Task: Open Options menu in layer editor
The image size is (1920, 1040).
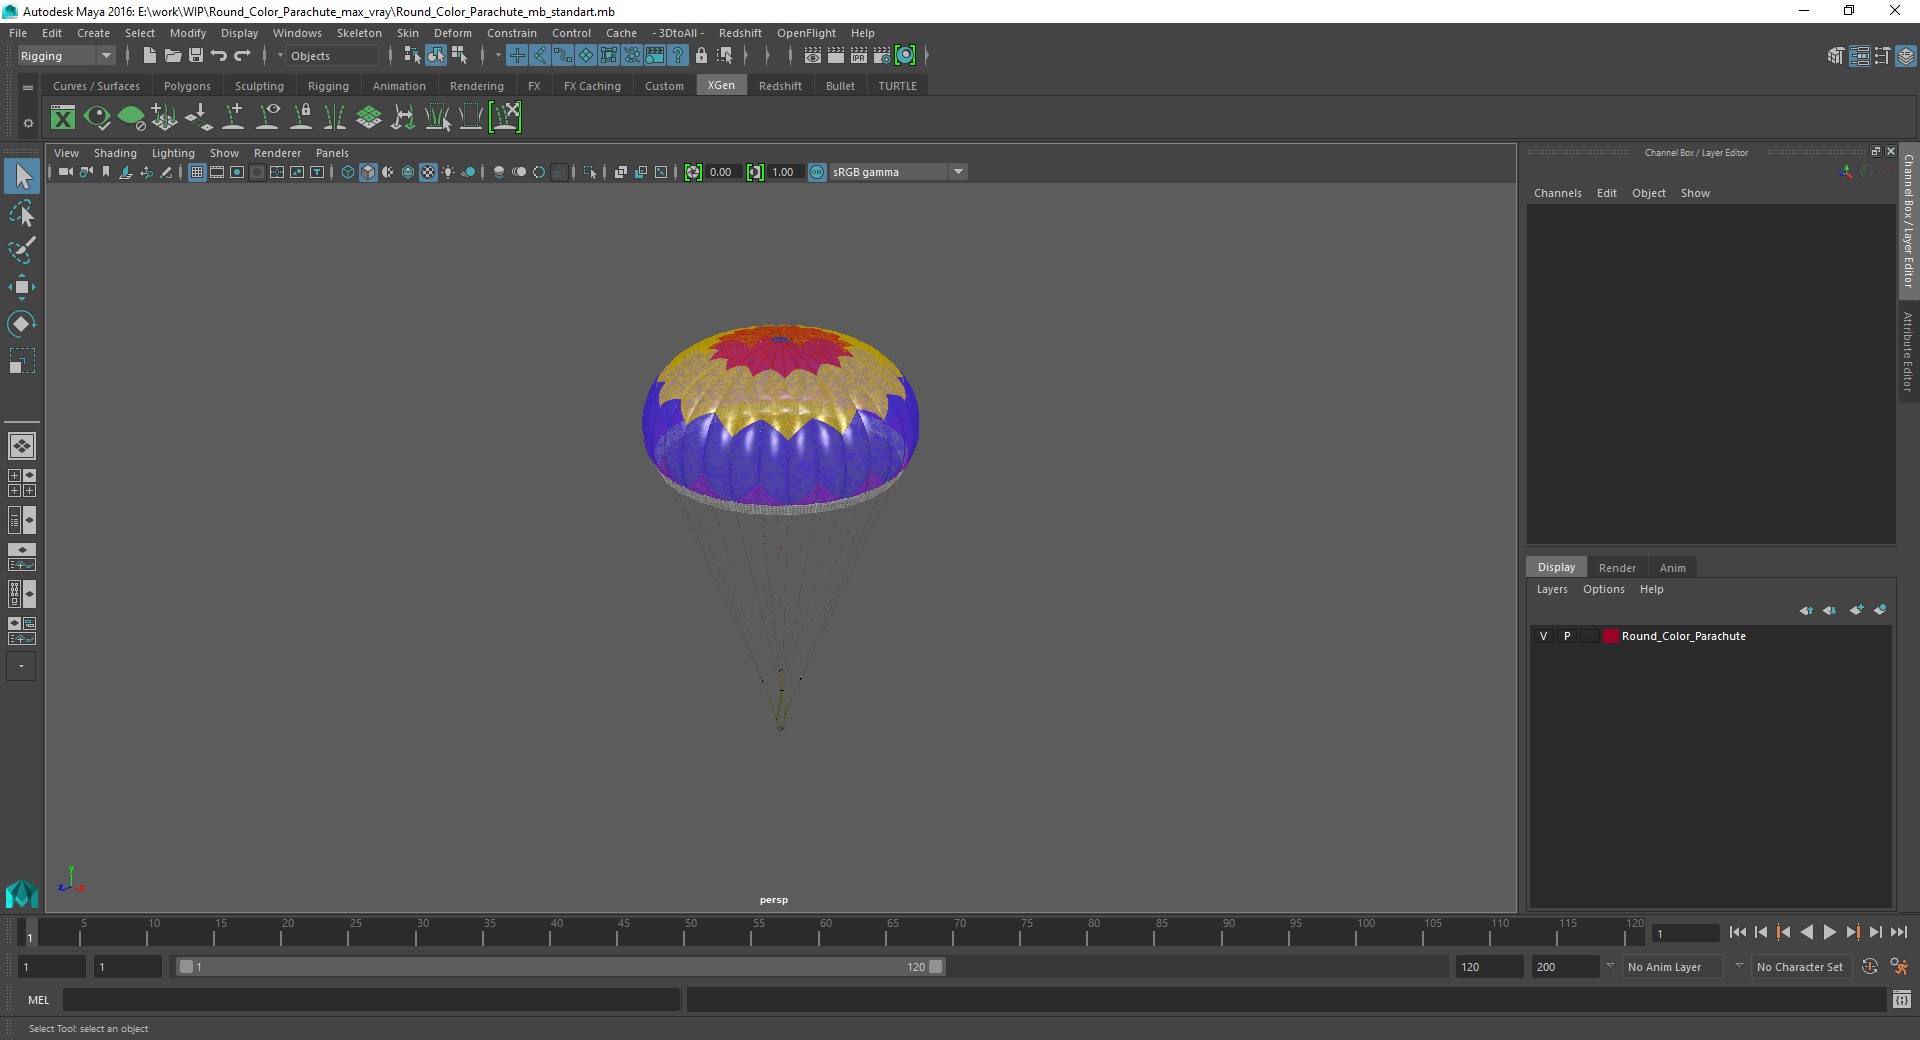Action: tap(1604, 589)
